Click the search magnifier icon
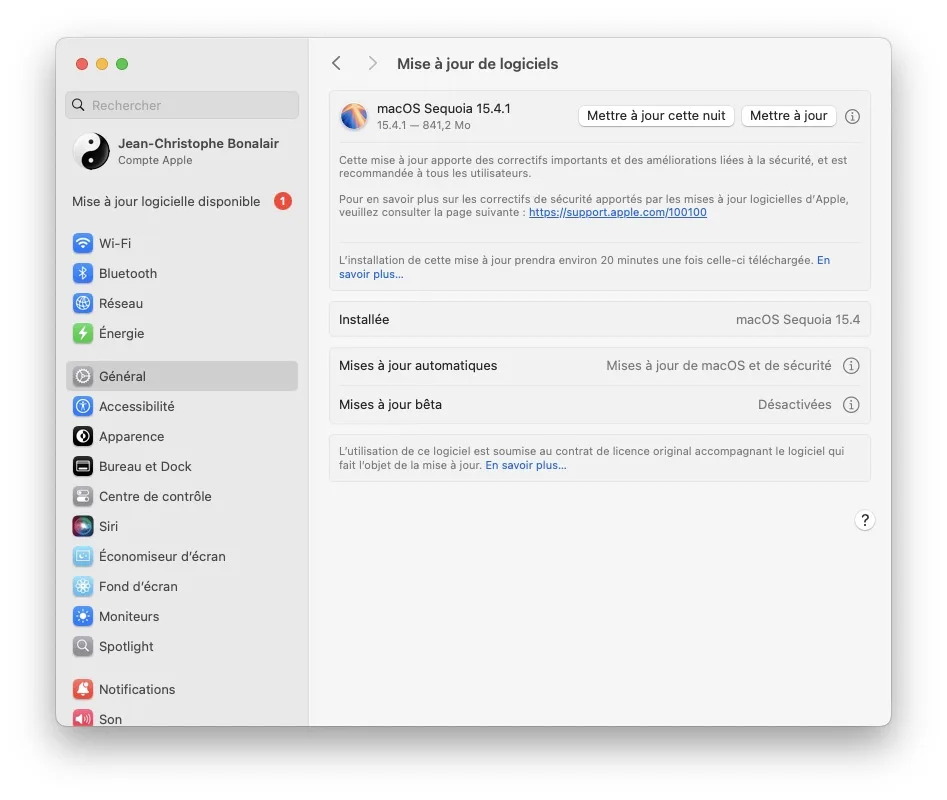Screen dimensions: 947x800 [x=79, y=105]
